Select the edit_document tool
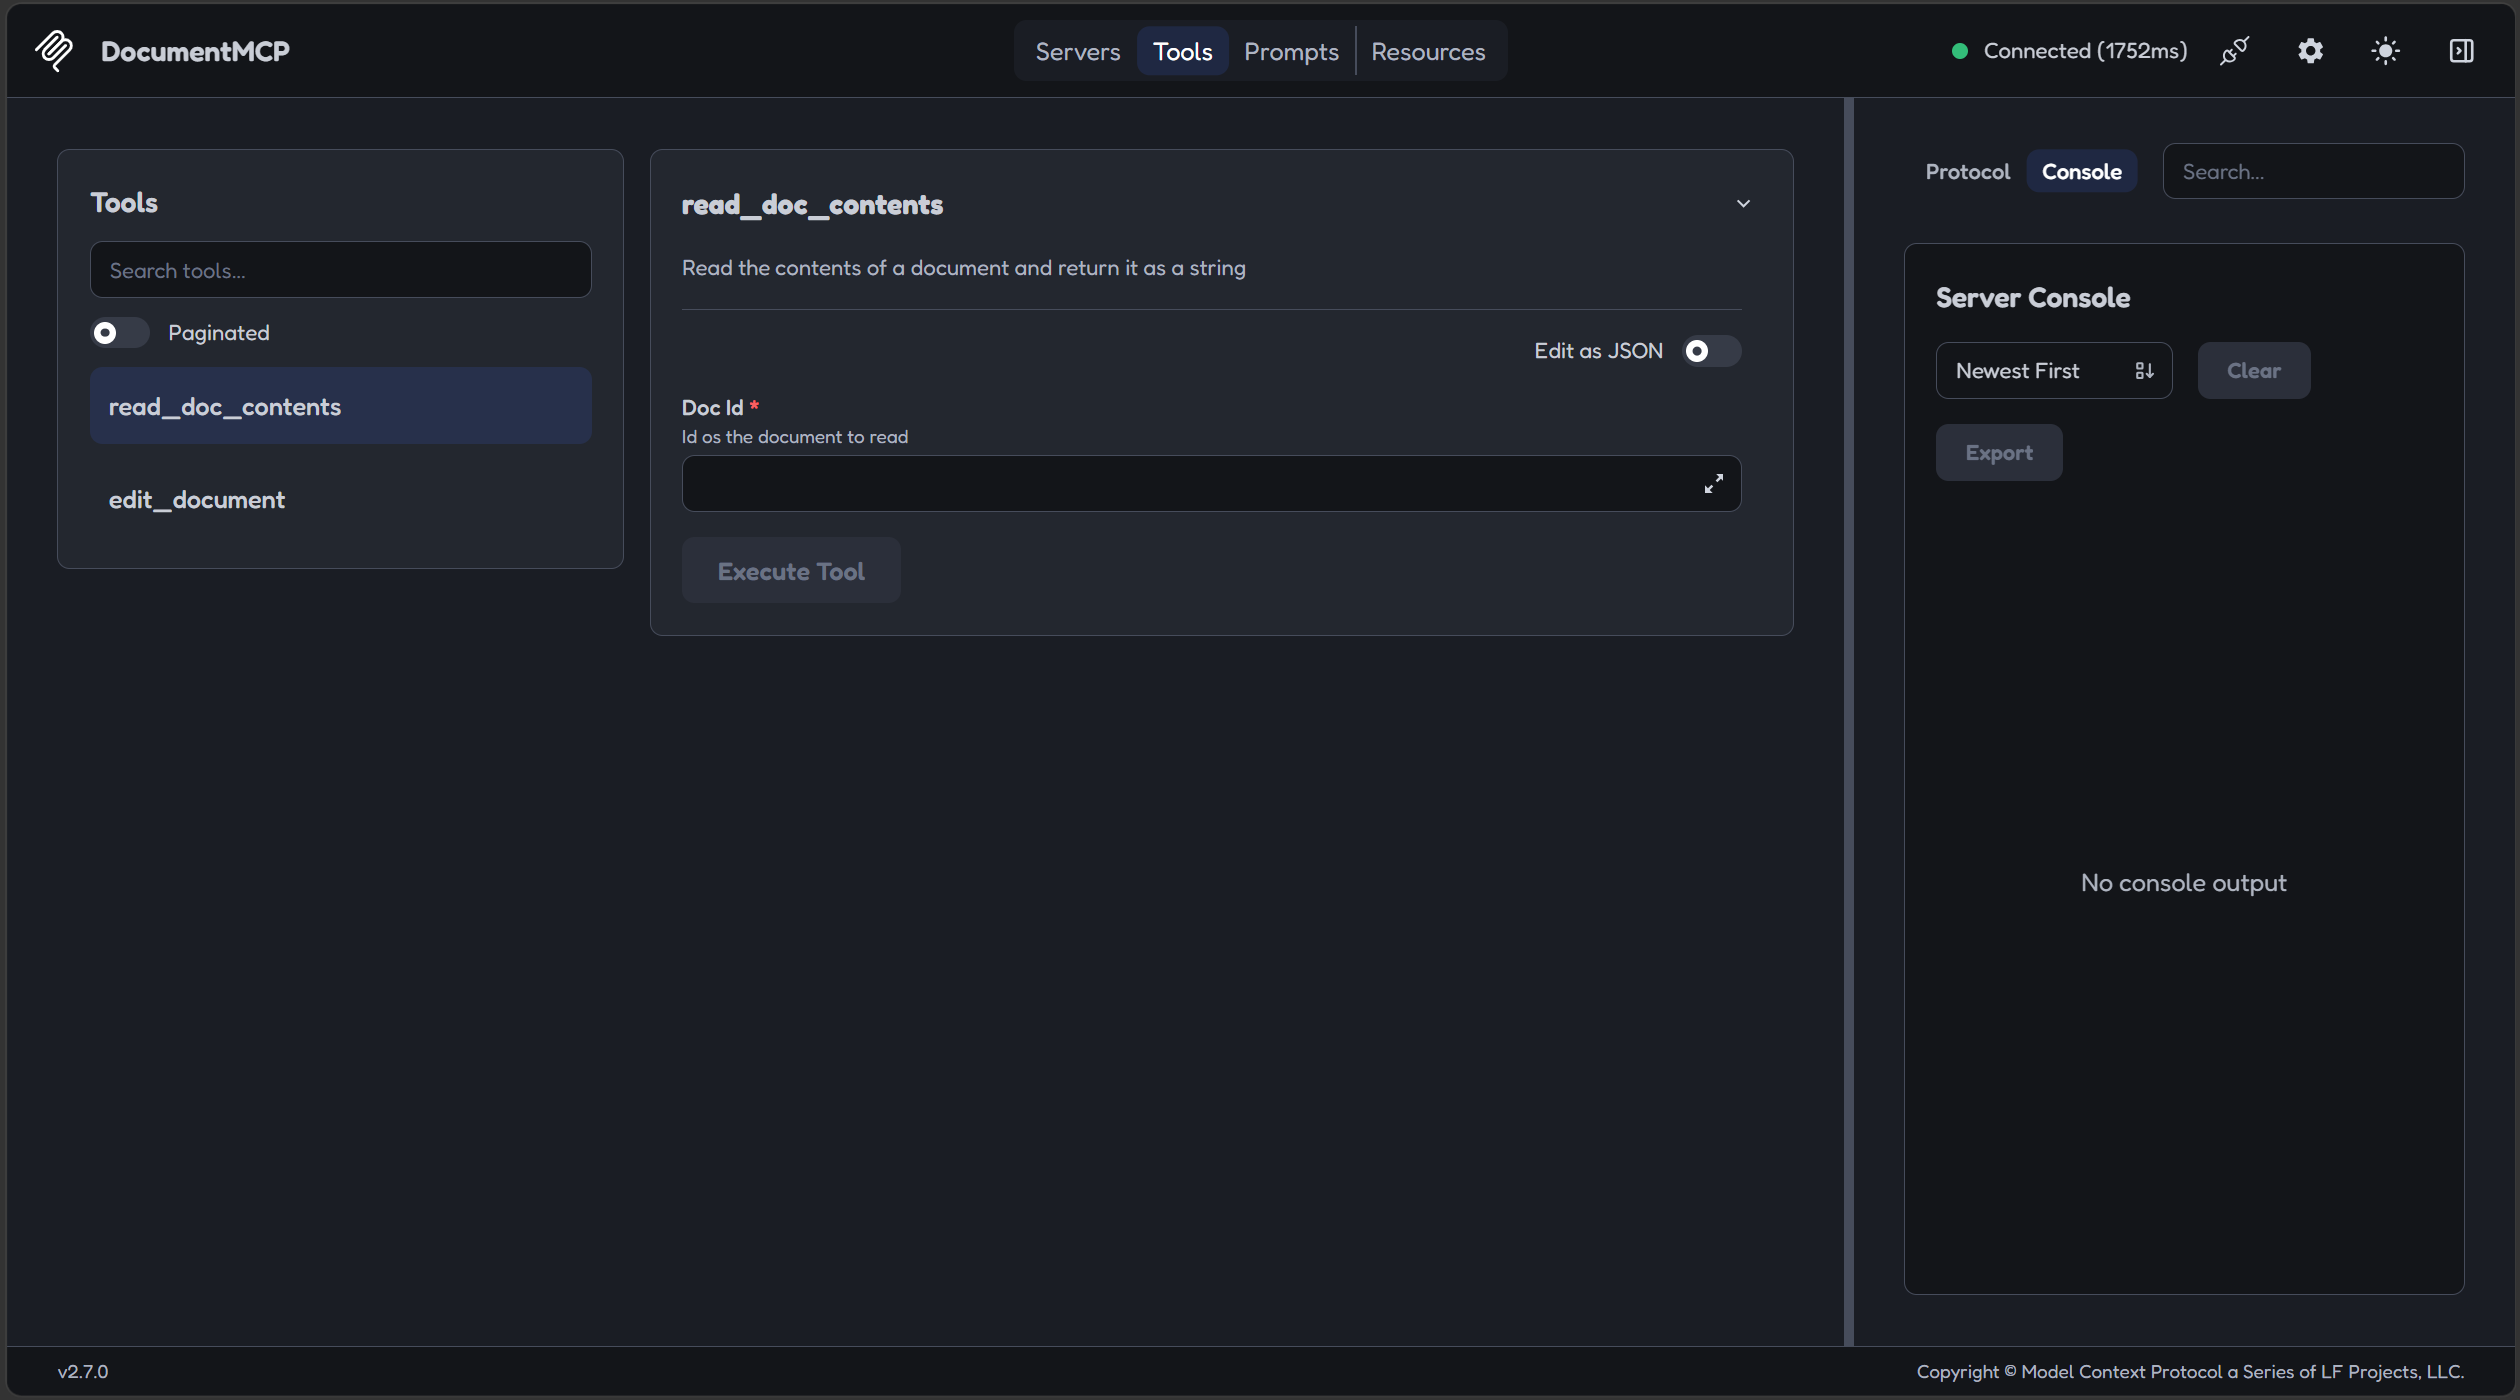 click(x=341, y=499)
